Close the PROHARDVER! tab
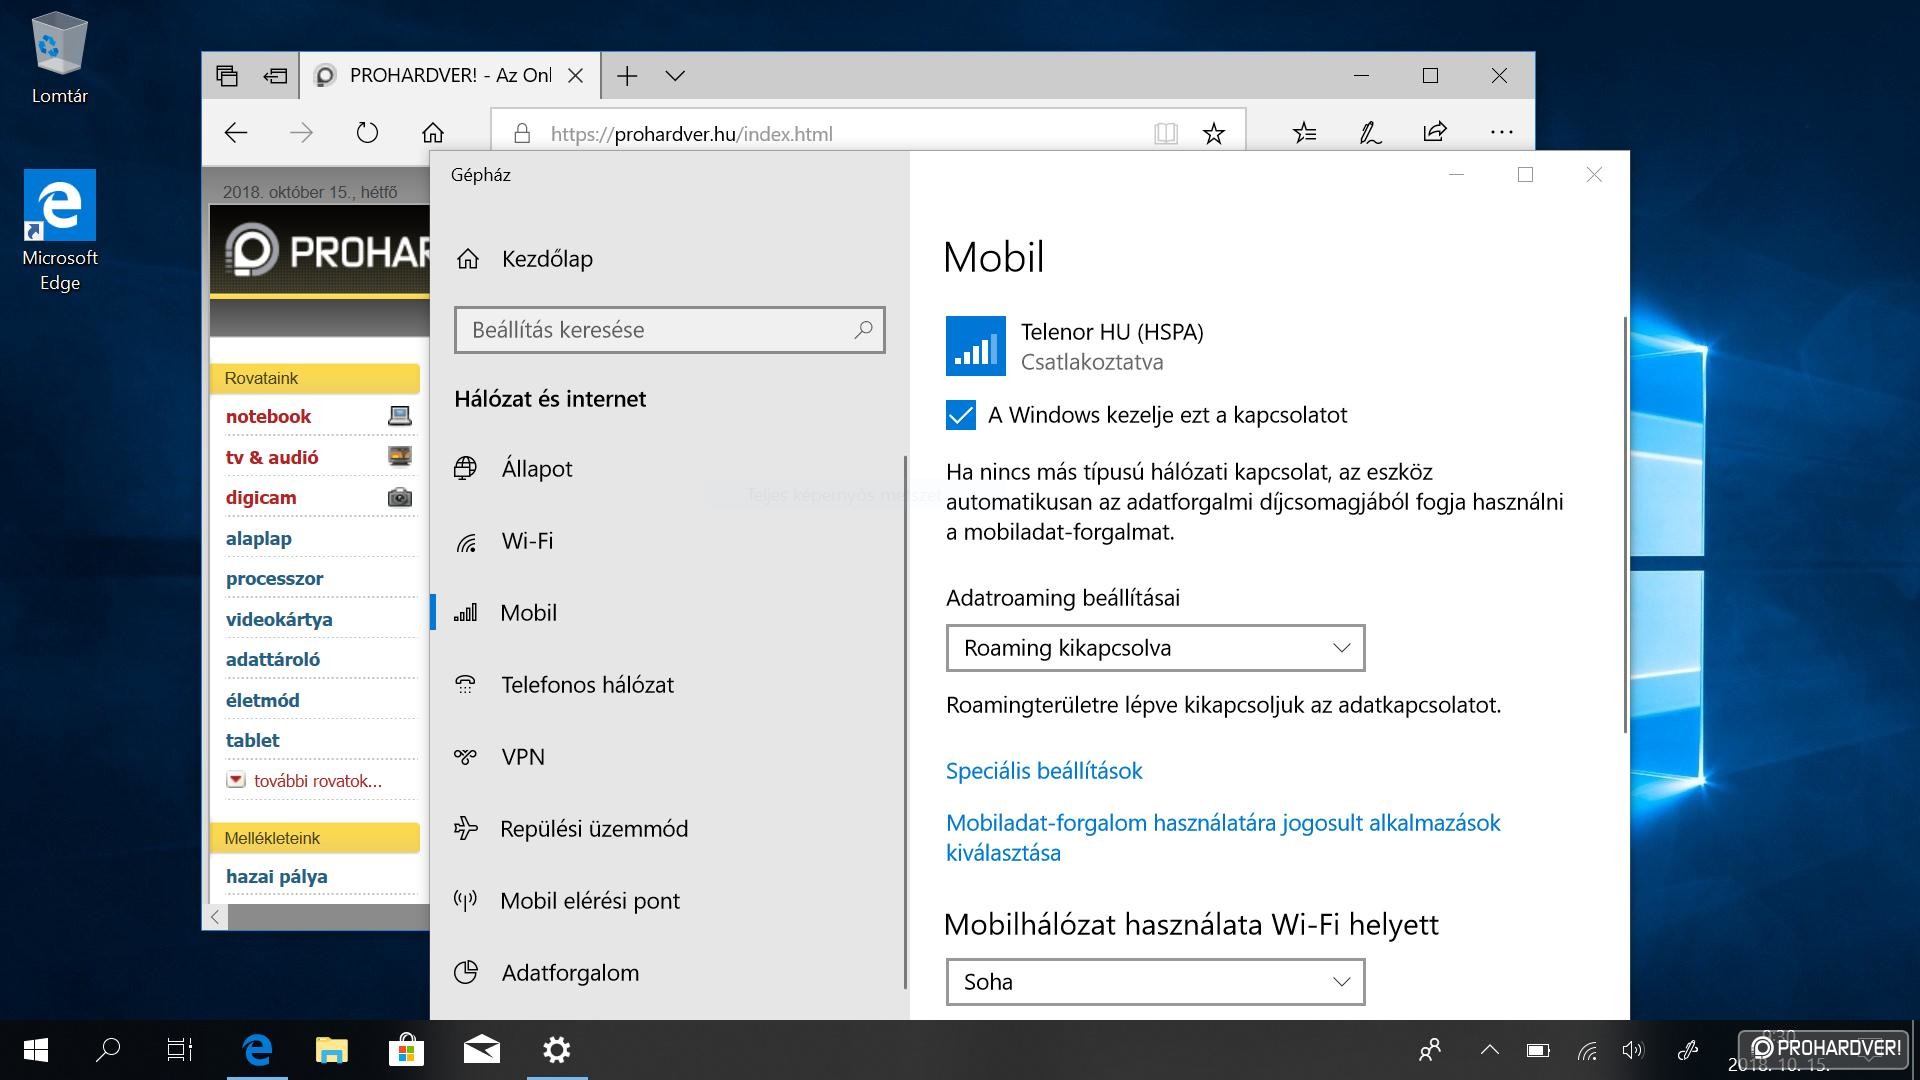This screenshot has width=1920, height=1080. tap(576, 76)
